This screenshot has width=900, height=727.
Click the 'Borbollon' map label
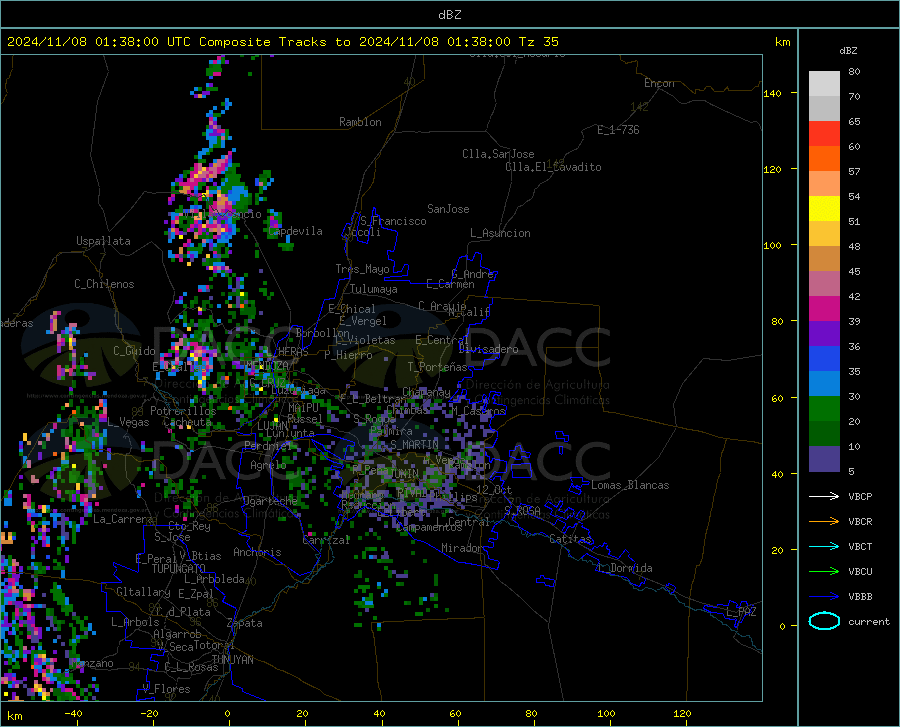click(323, 333)
